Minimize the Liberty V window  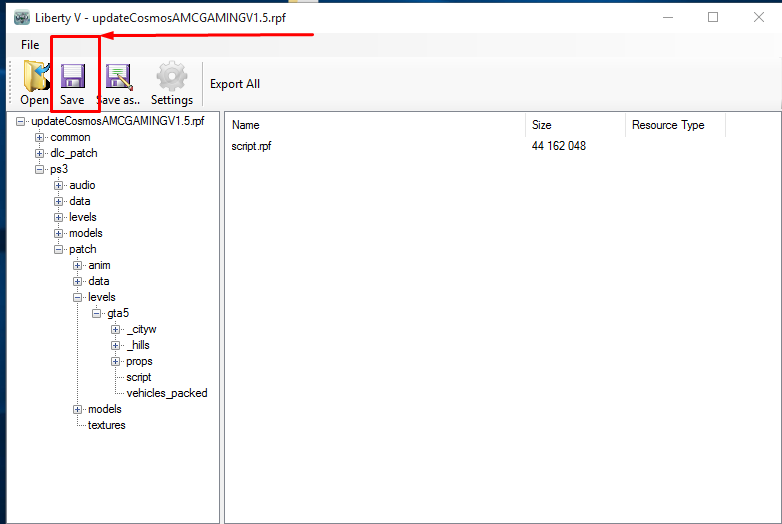(668, 17)
